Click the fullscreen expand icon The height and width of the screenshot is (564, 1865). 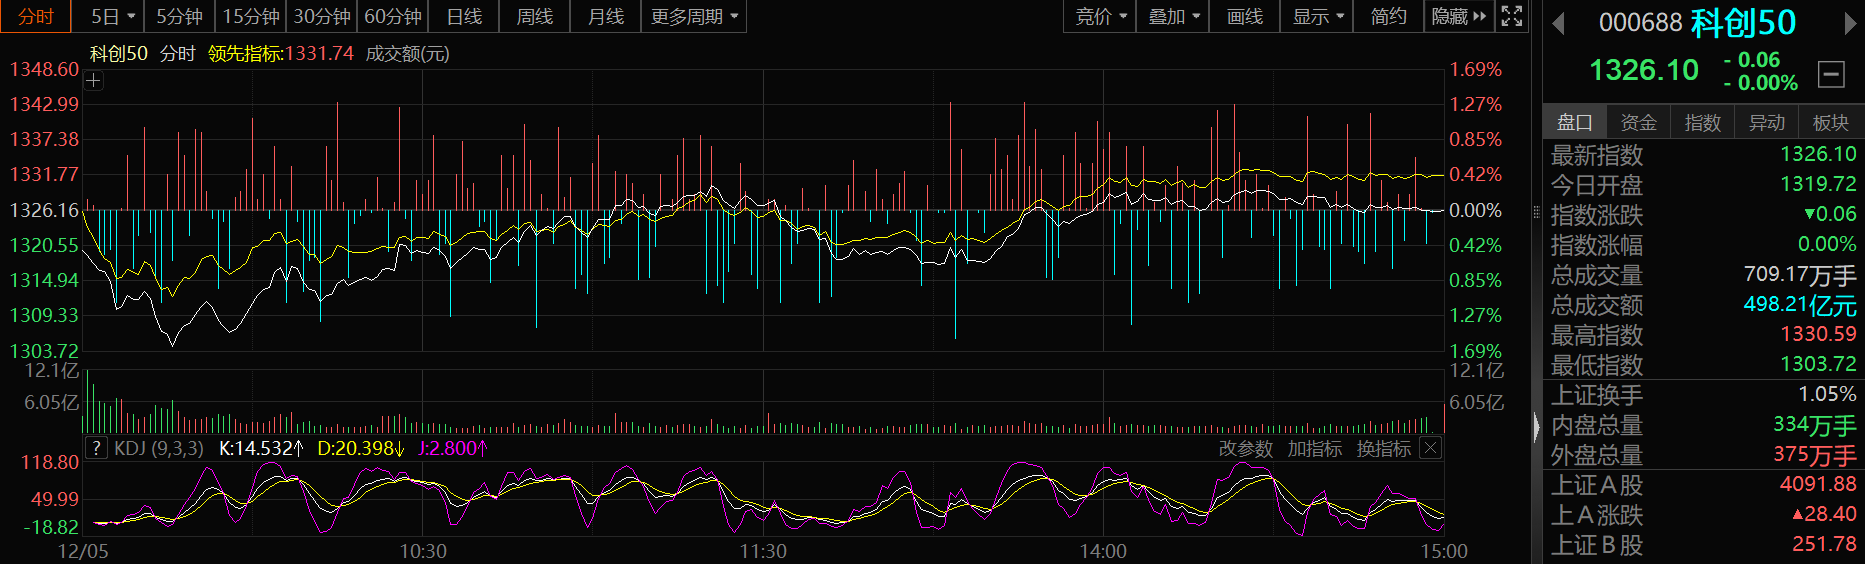pos(1512,16)
